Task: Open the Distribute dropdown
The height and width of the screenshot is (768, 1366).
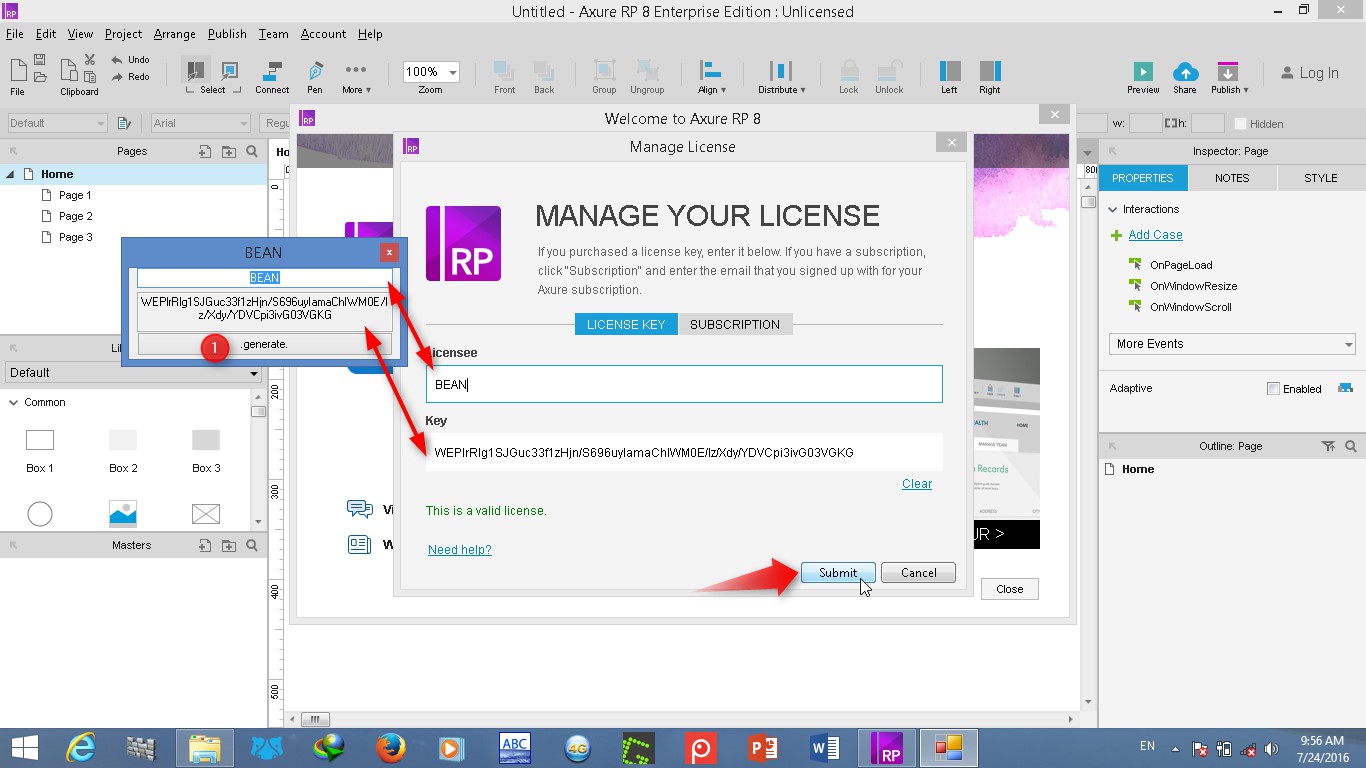Action: [781, 90]
